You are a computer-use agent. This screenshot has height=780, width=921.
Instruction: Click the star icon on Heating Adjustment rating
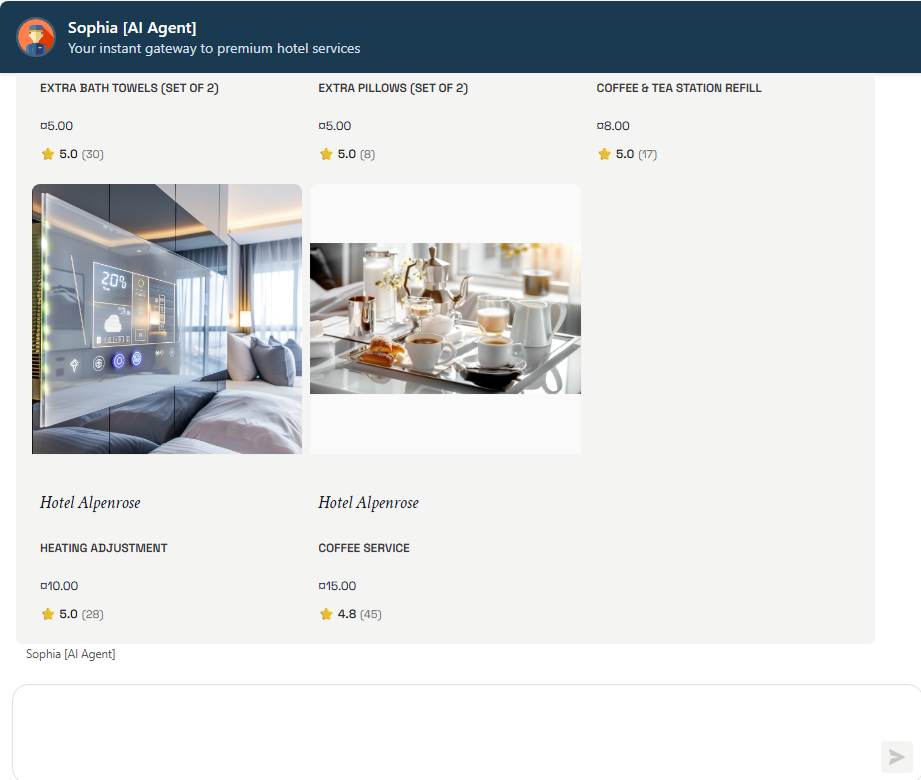click(x=46, y=613)
